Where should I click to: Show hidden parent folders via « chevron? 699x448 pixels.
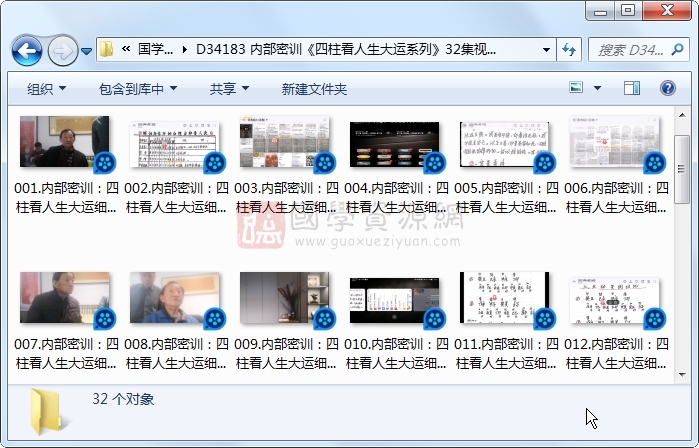coord(126,49)
